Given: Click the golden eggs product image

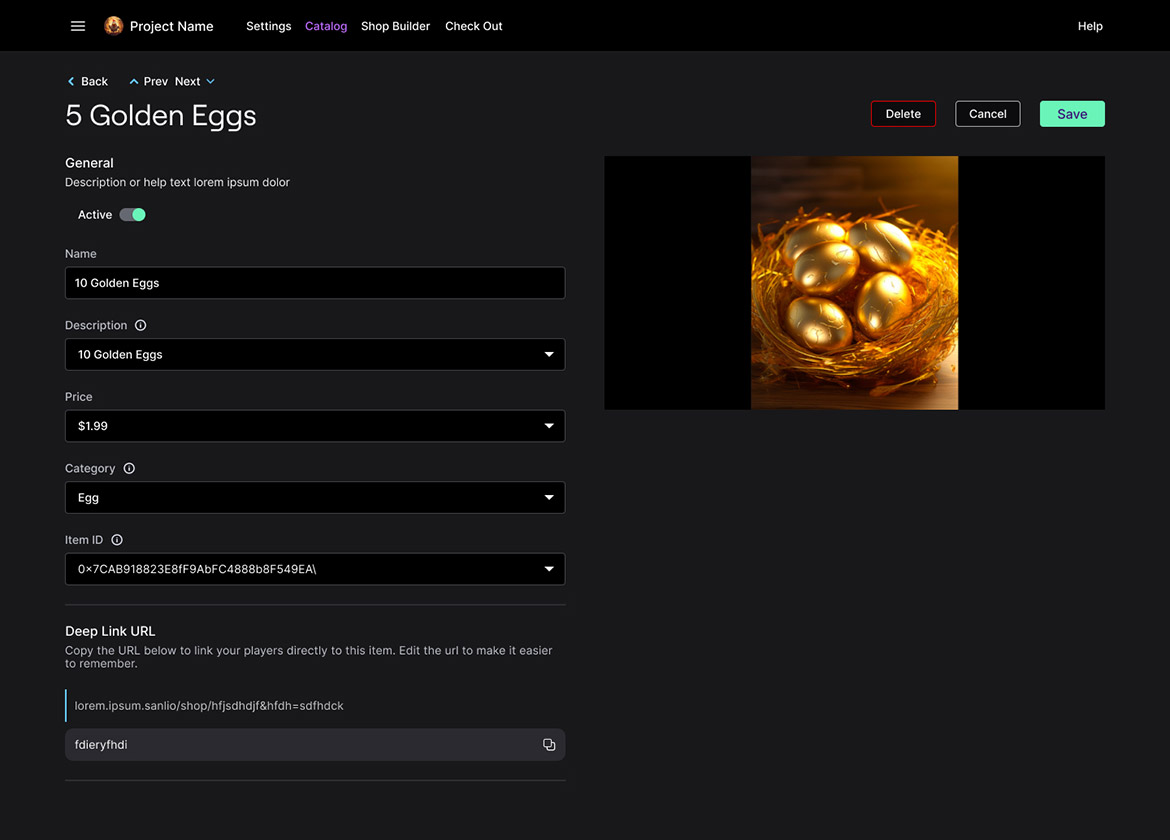Looking at the screenshot, I should (x=854, y=283).
